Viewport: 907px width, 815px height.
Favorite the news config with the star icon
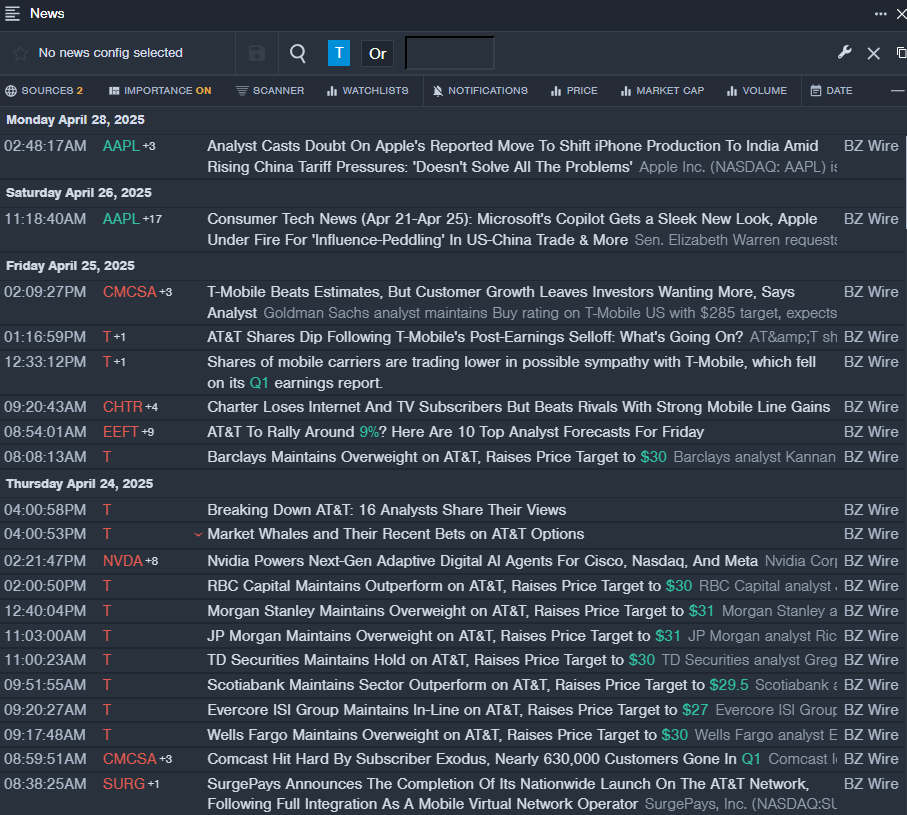(x=20, y=53)
